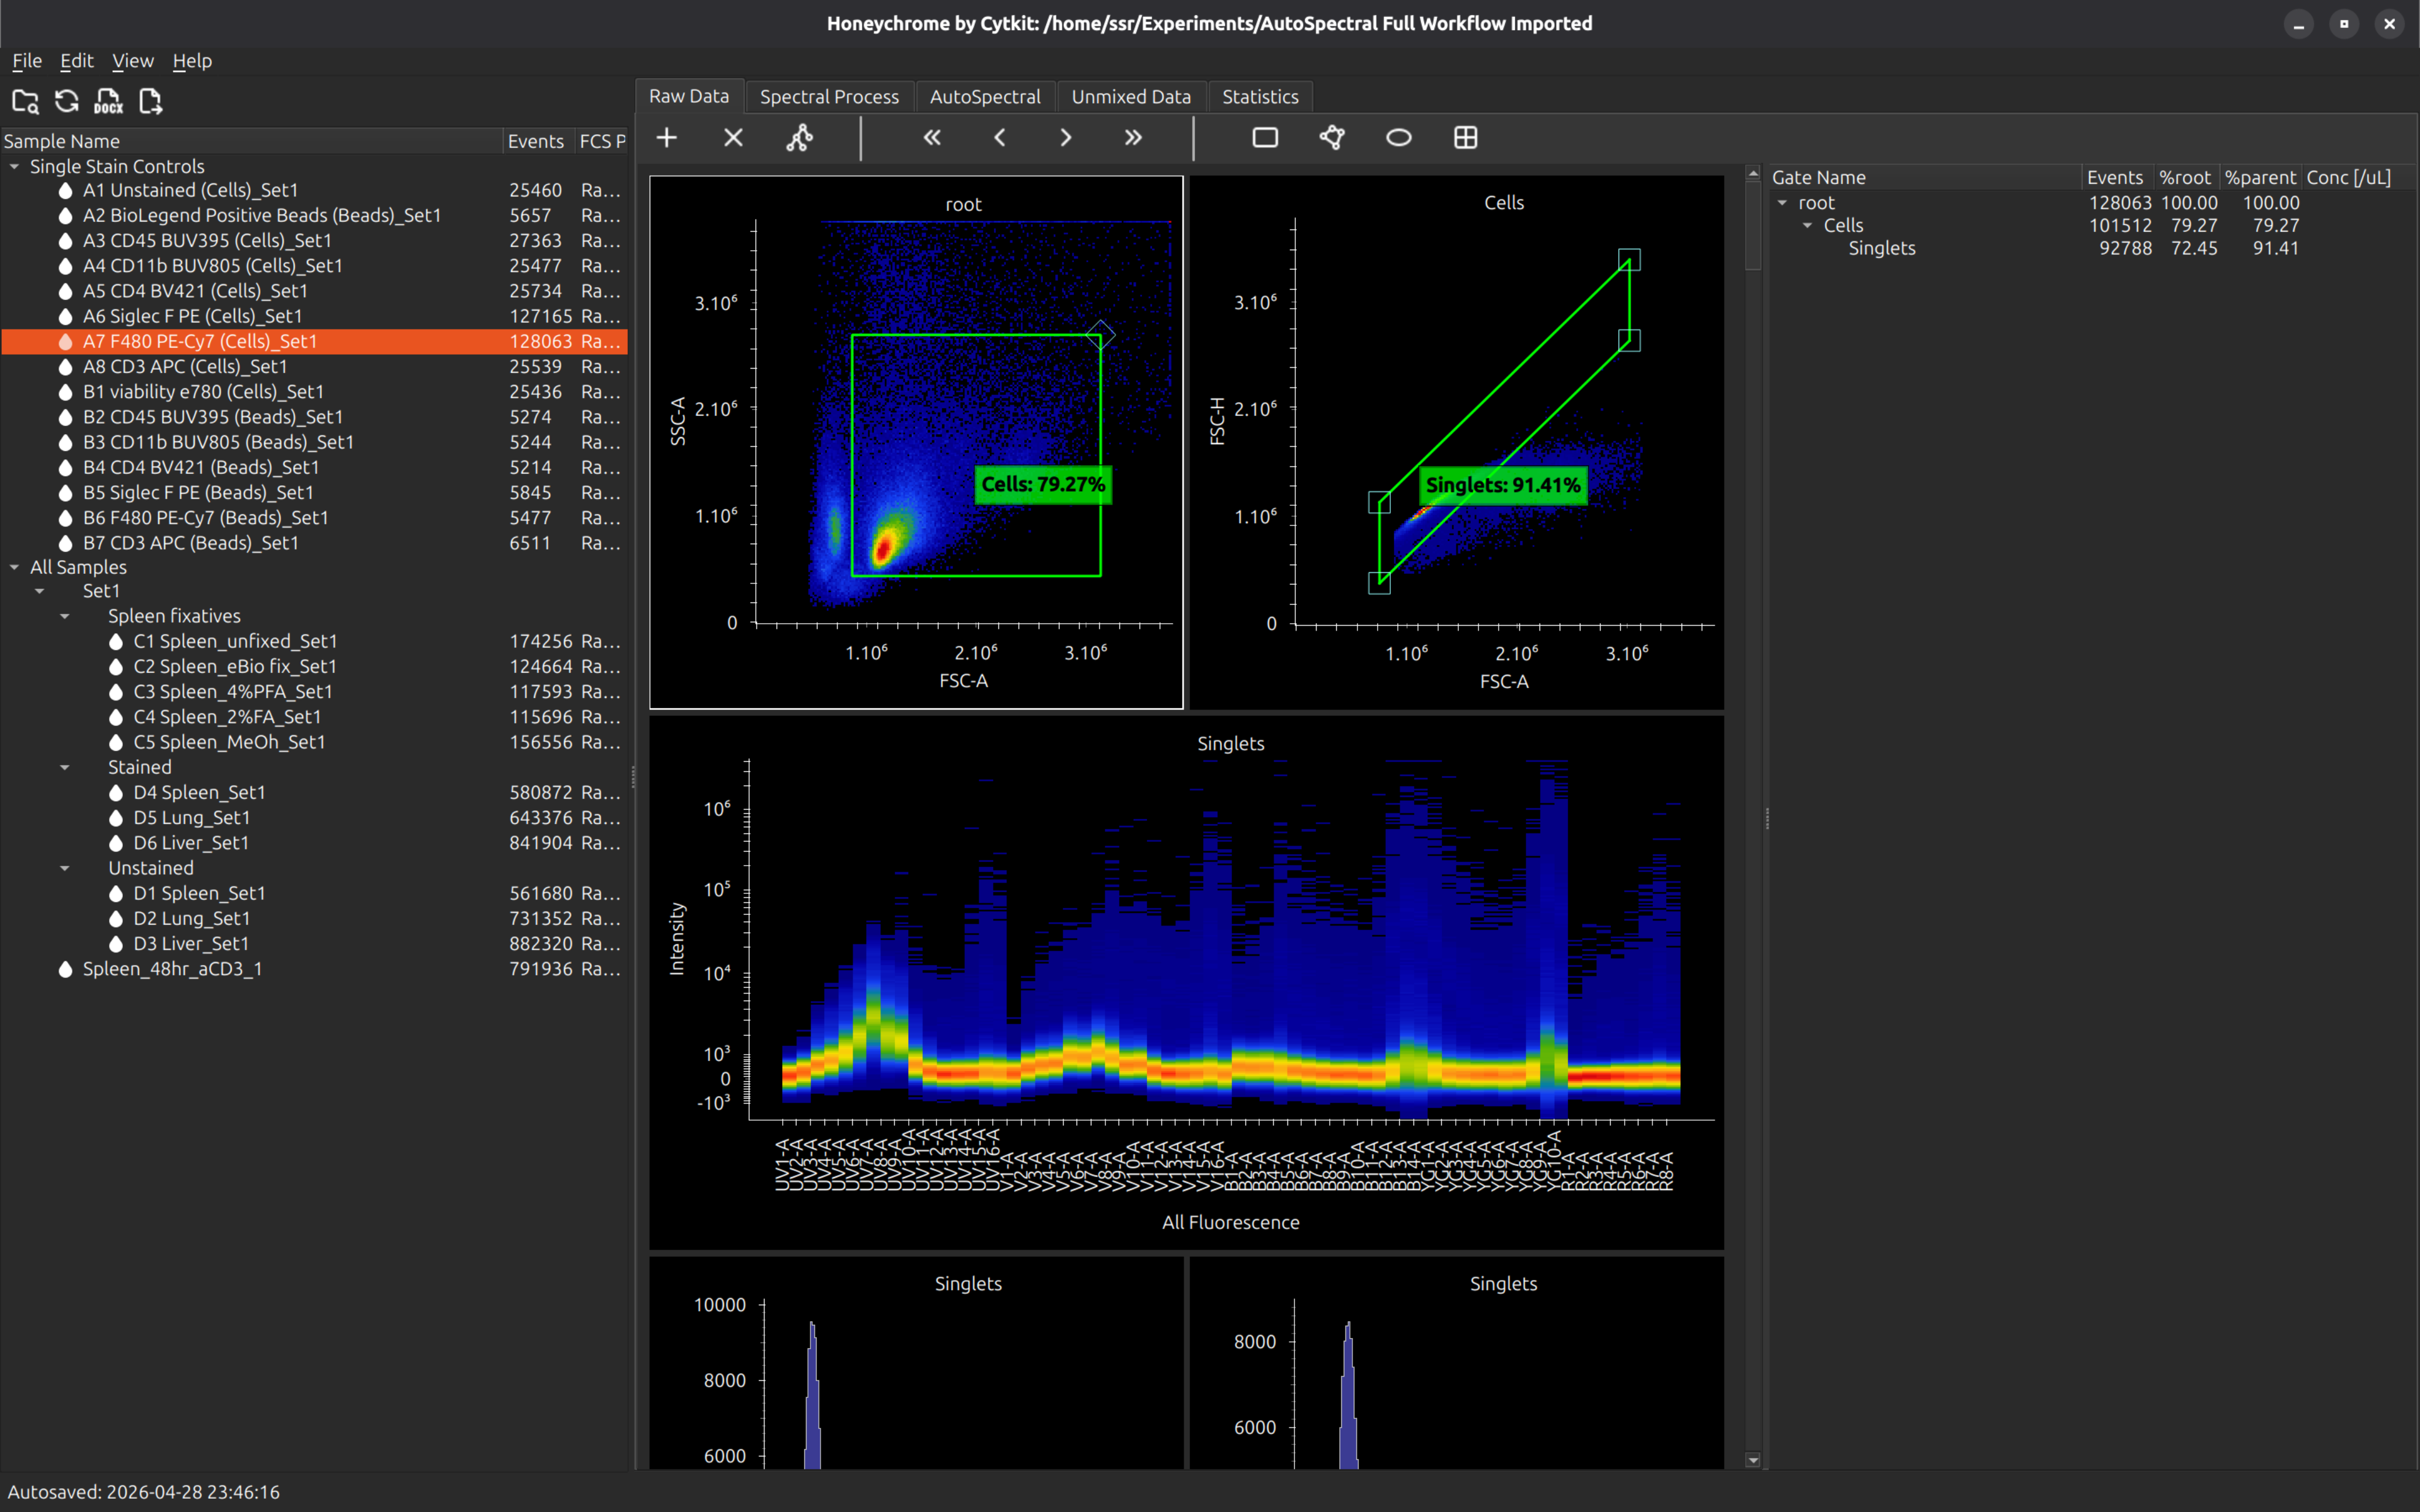Click the DOCX report export icon
The image size is (2420, 1512).
[108, 101]
